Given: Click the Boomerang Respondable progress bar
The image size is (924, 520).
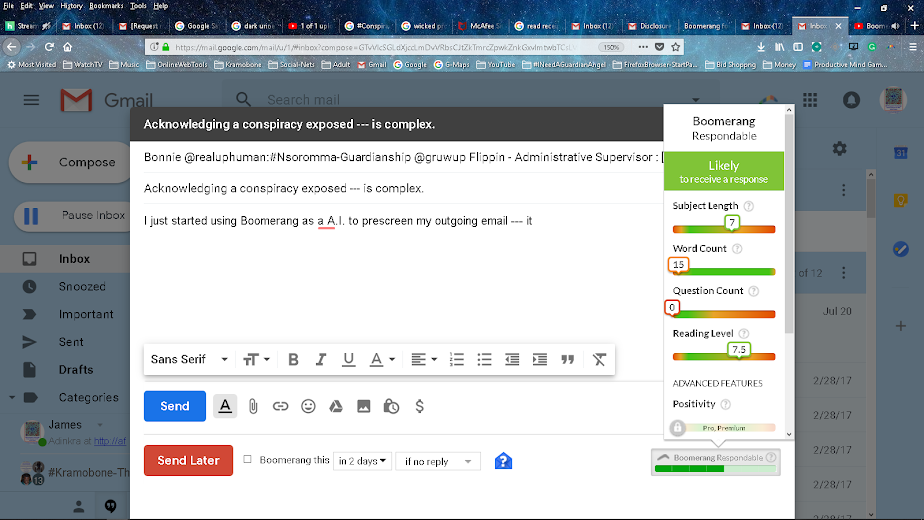Looking at the screenshot, I should (x=715, y=469).
